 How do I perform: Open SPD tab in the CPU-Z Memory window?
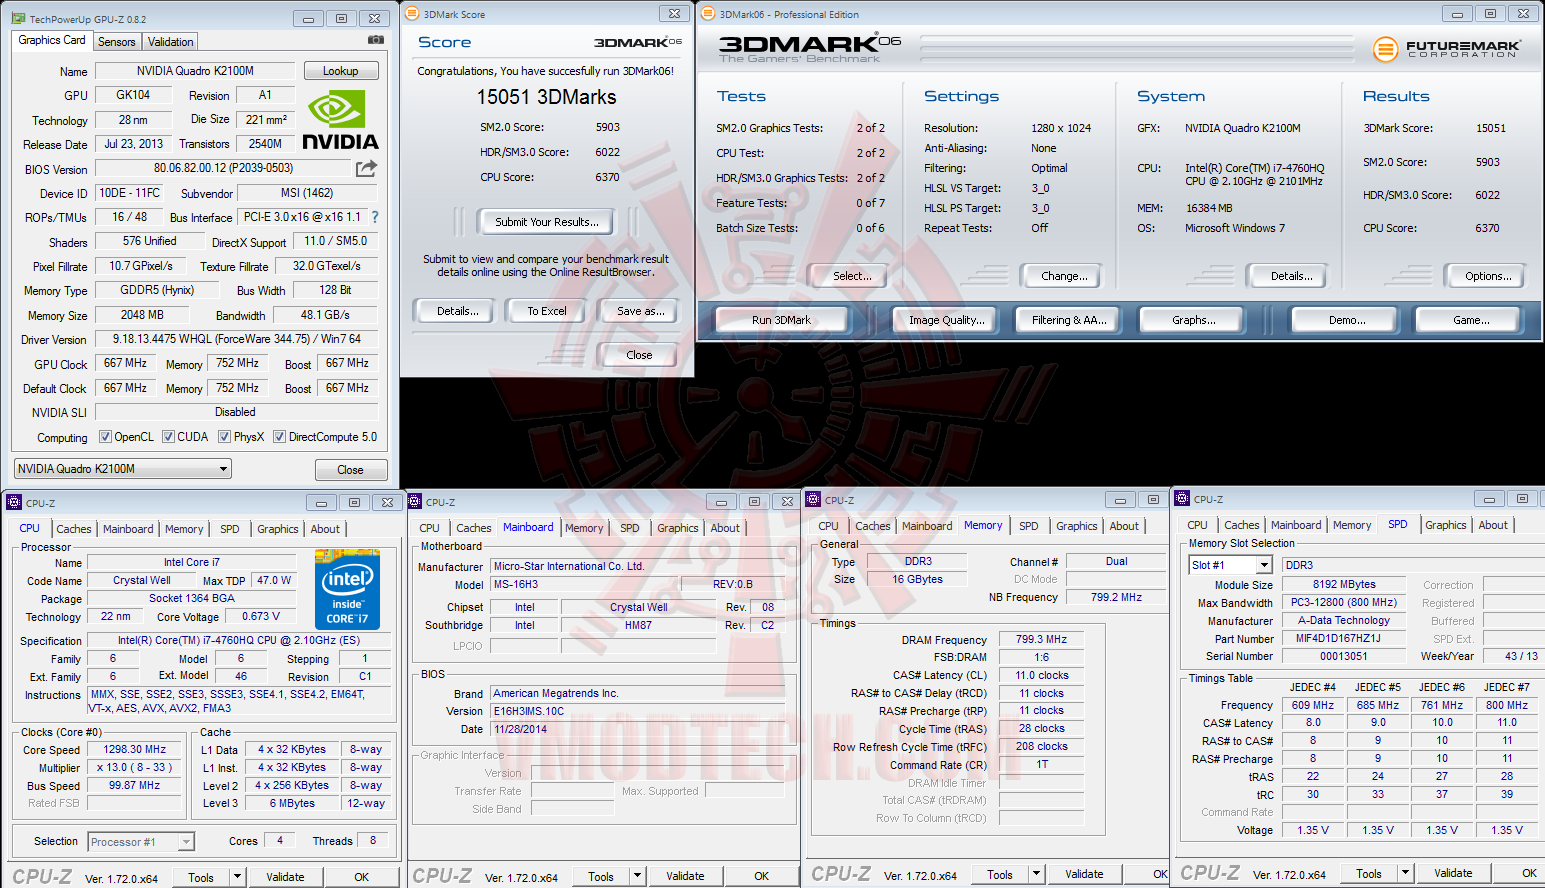[x=1029, y=526]
